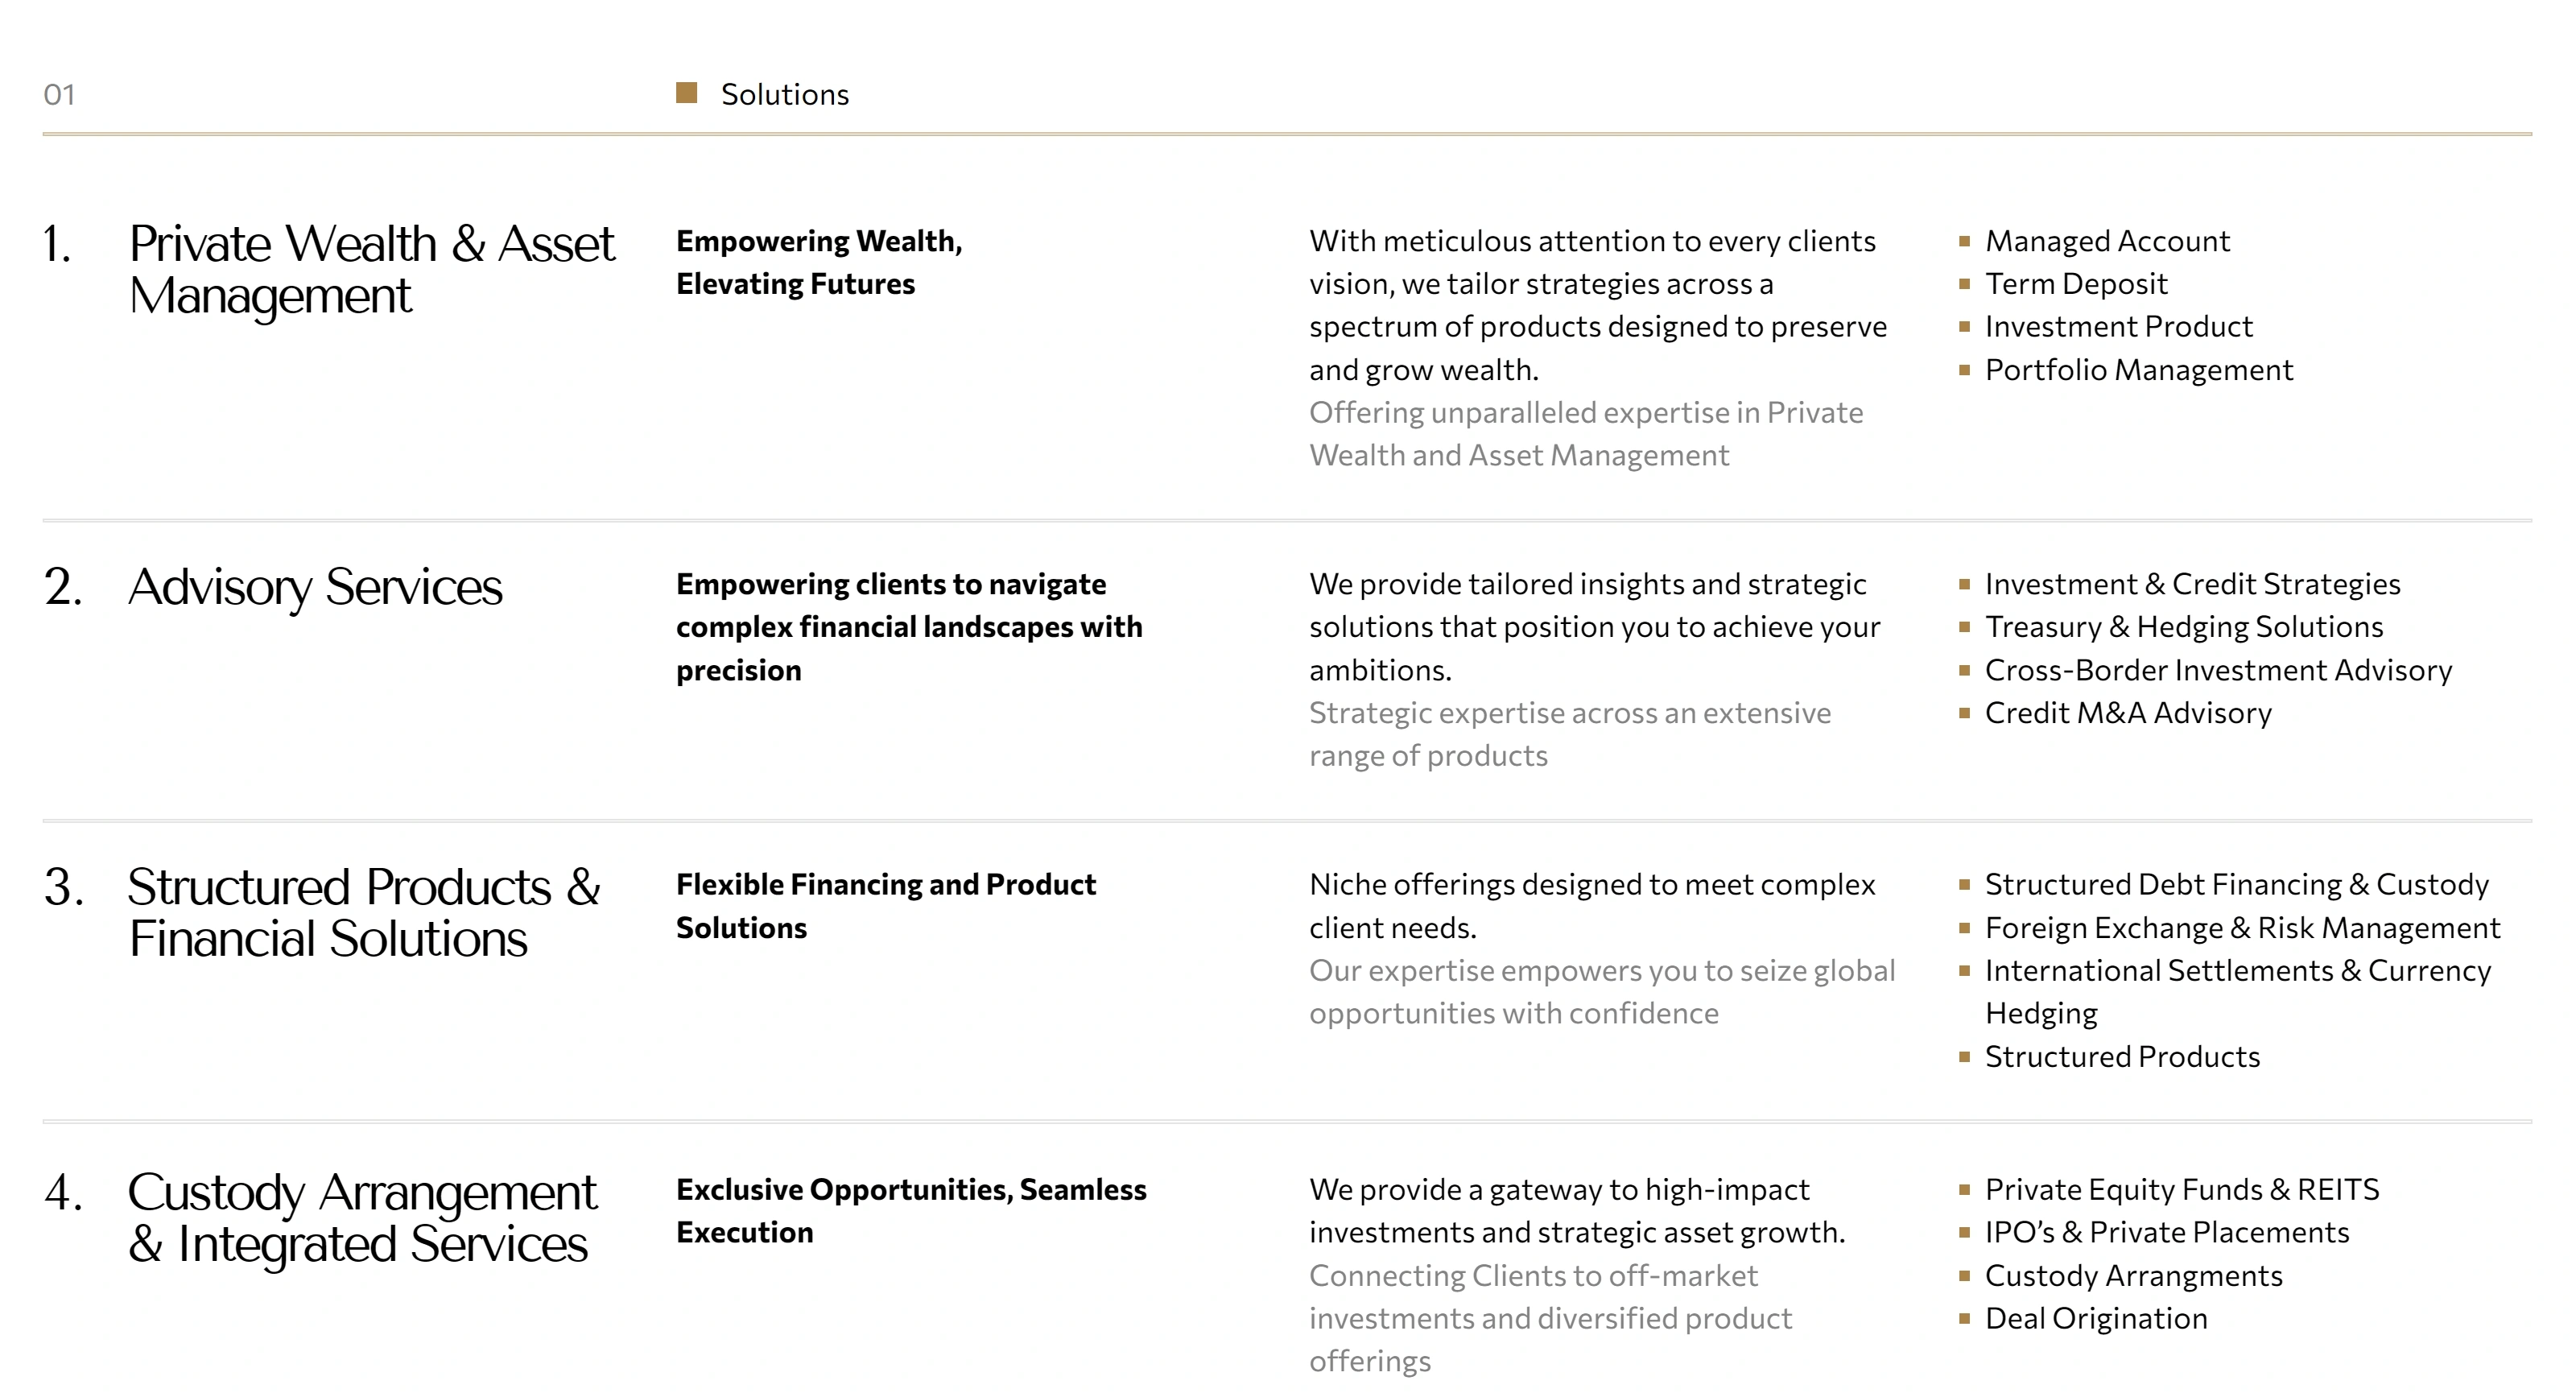Click Investment & Credit Strategies item
The image size is (2576, 1393).
coord(2192,584)
